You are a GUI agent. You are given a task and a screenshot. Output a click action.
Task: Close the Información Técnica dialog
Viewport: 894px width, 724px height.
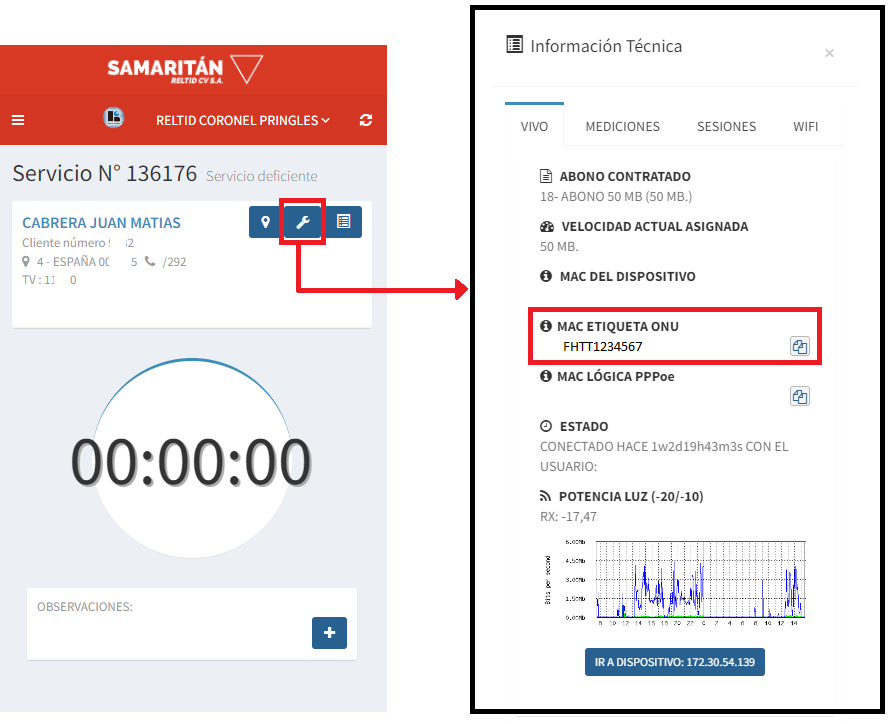829,53
